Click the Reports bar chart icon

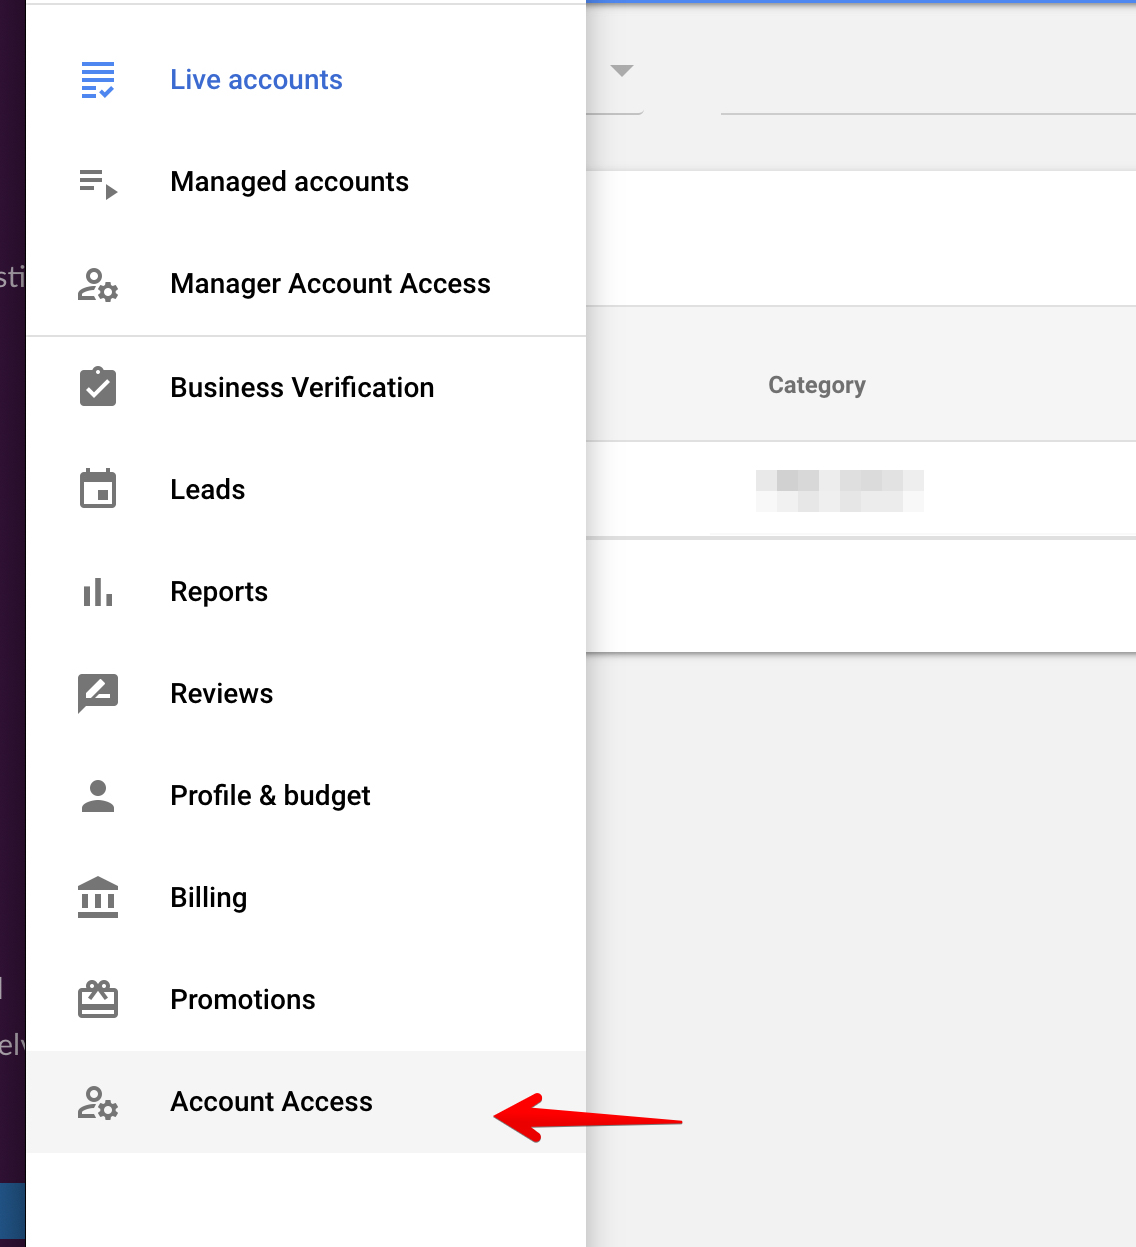point(98,592)
